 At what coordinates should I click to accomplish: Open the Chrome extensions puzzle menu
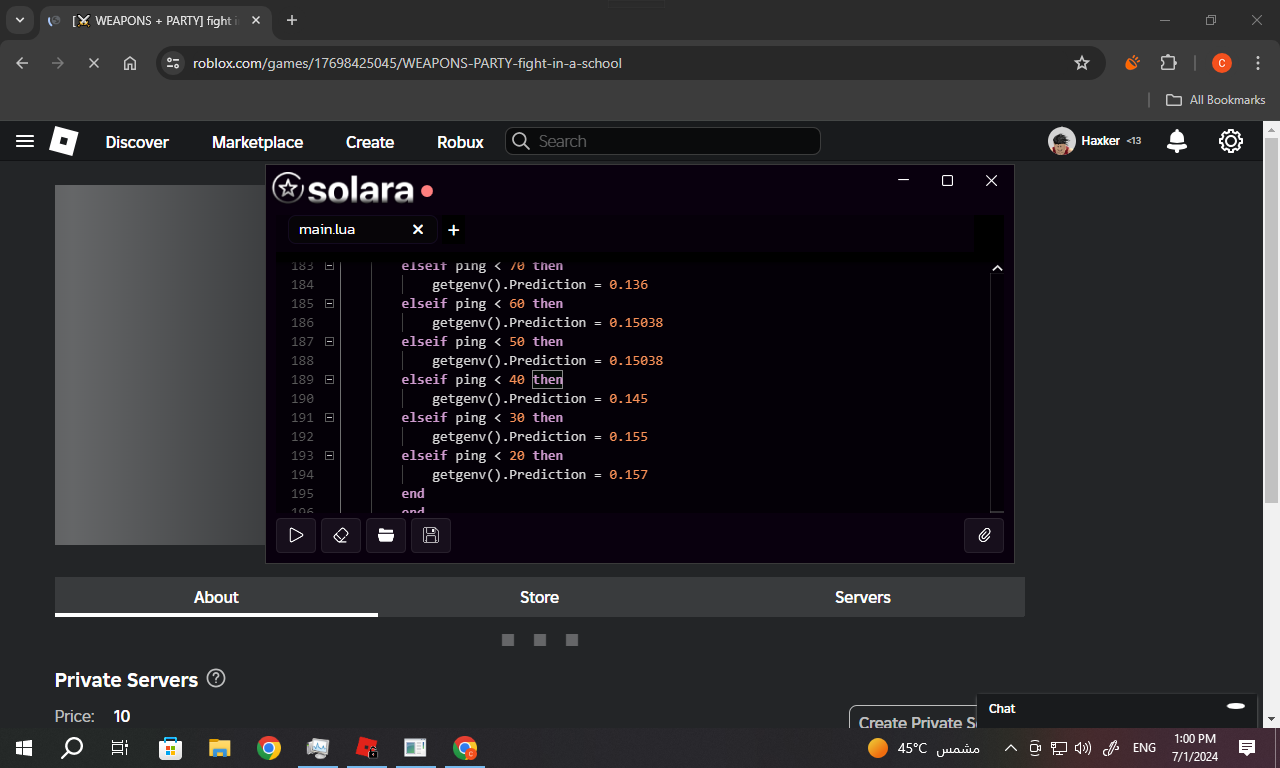coord(1169,63)
